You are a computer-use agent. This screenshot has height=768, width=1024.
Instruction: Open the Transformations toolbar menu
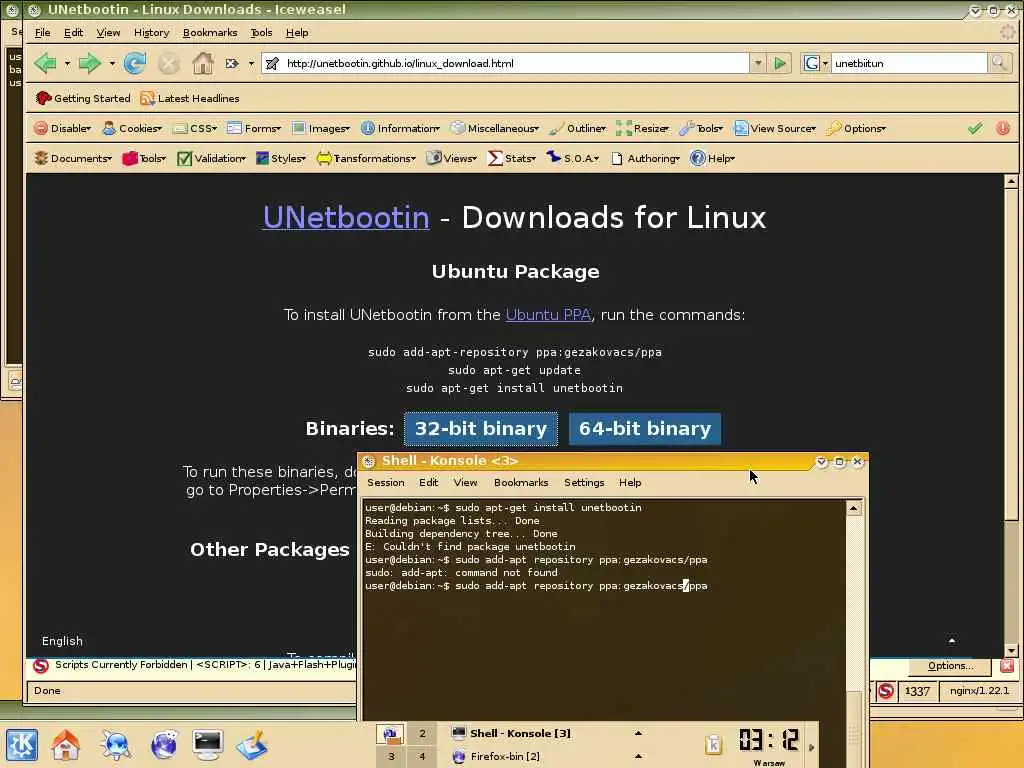click(366, 158)
